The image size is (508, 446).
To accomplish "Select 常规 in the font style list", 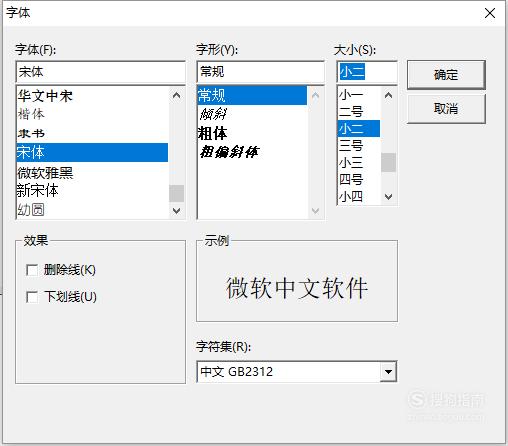I will tap(252, 96).
